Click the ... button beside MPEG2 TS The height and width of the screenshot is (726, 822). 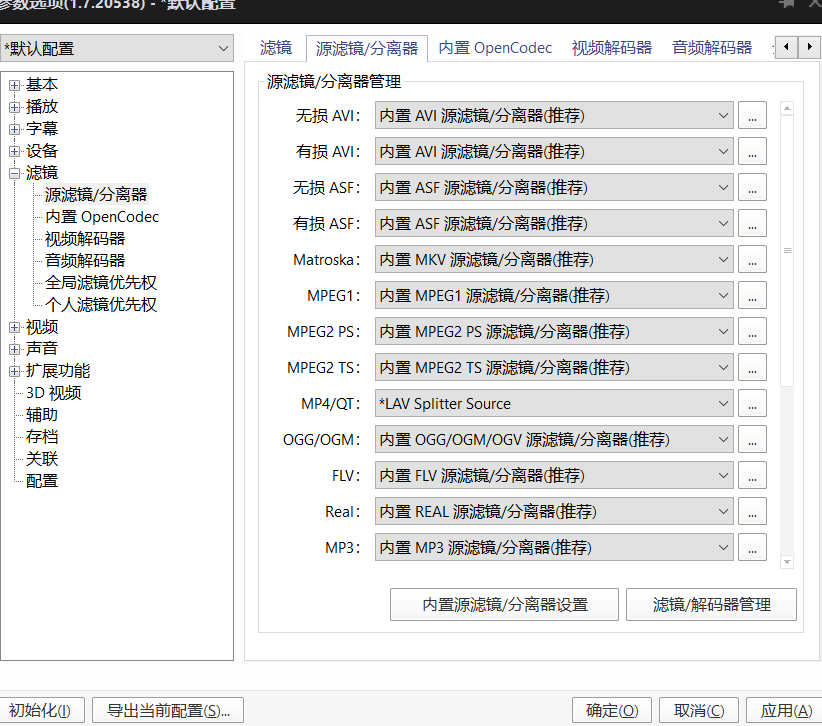[752, 367]
